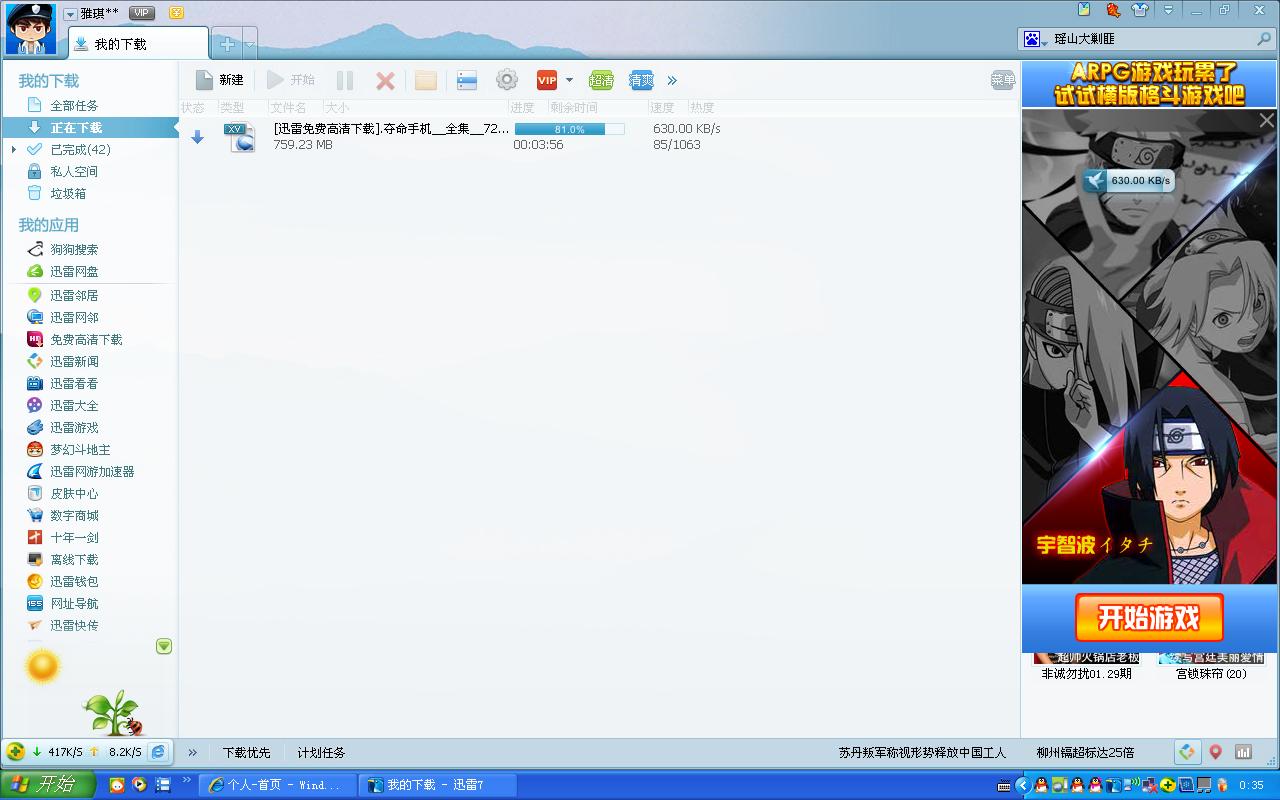Open 计划任务 in the status bar
This screenshot has height=800, width=1280.
click(x=321, y=752)
